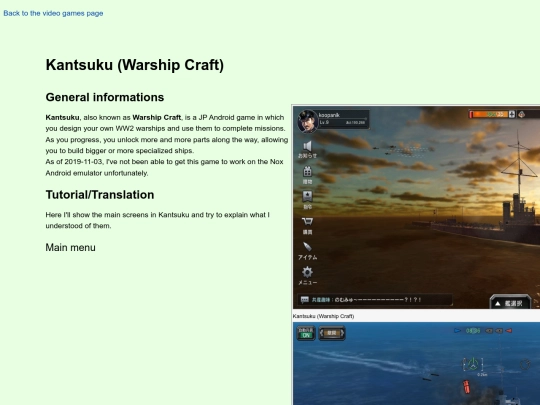
Task: Click the main menu game screenshot image
Action: coord(416,207)
